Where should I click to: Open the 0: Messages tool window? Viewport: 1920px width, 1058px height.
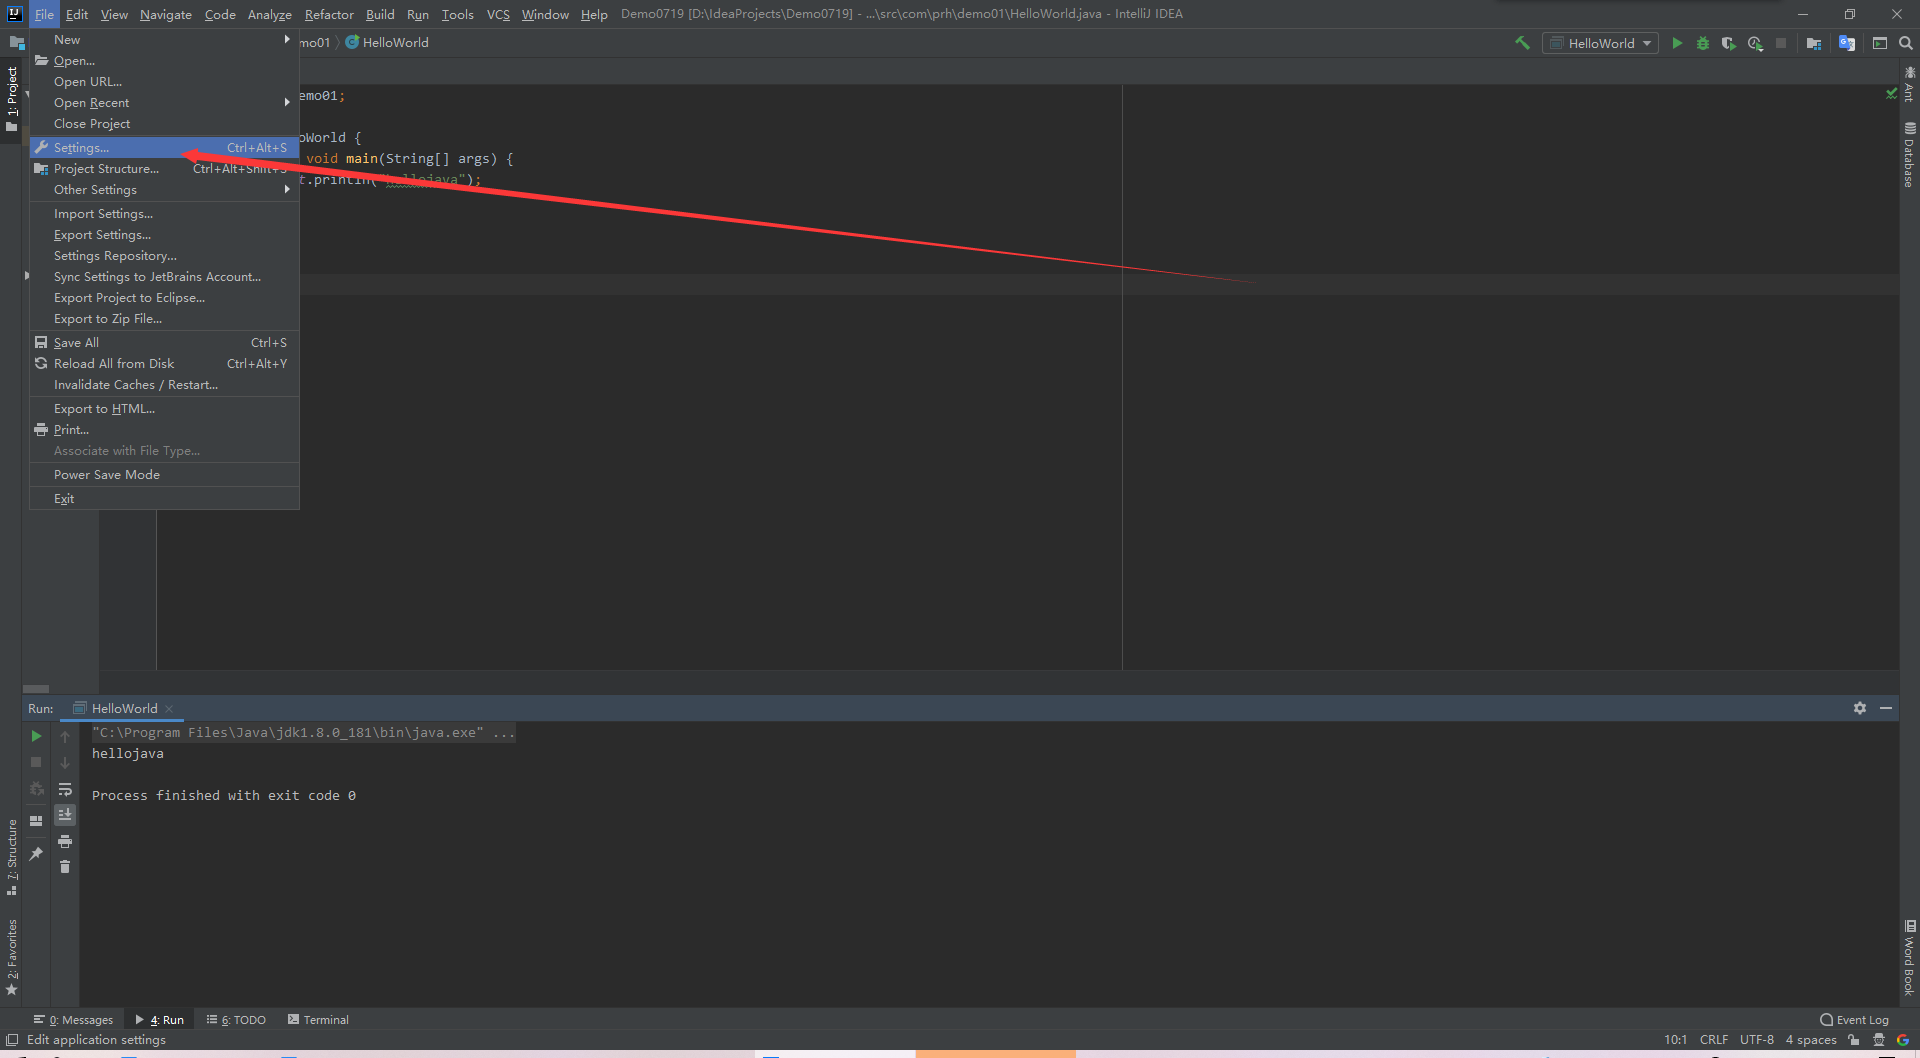[x=73, y=1020]
